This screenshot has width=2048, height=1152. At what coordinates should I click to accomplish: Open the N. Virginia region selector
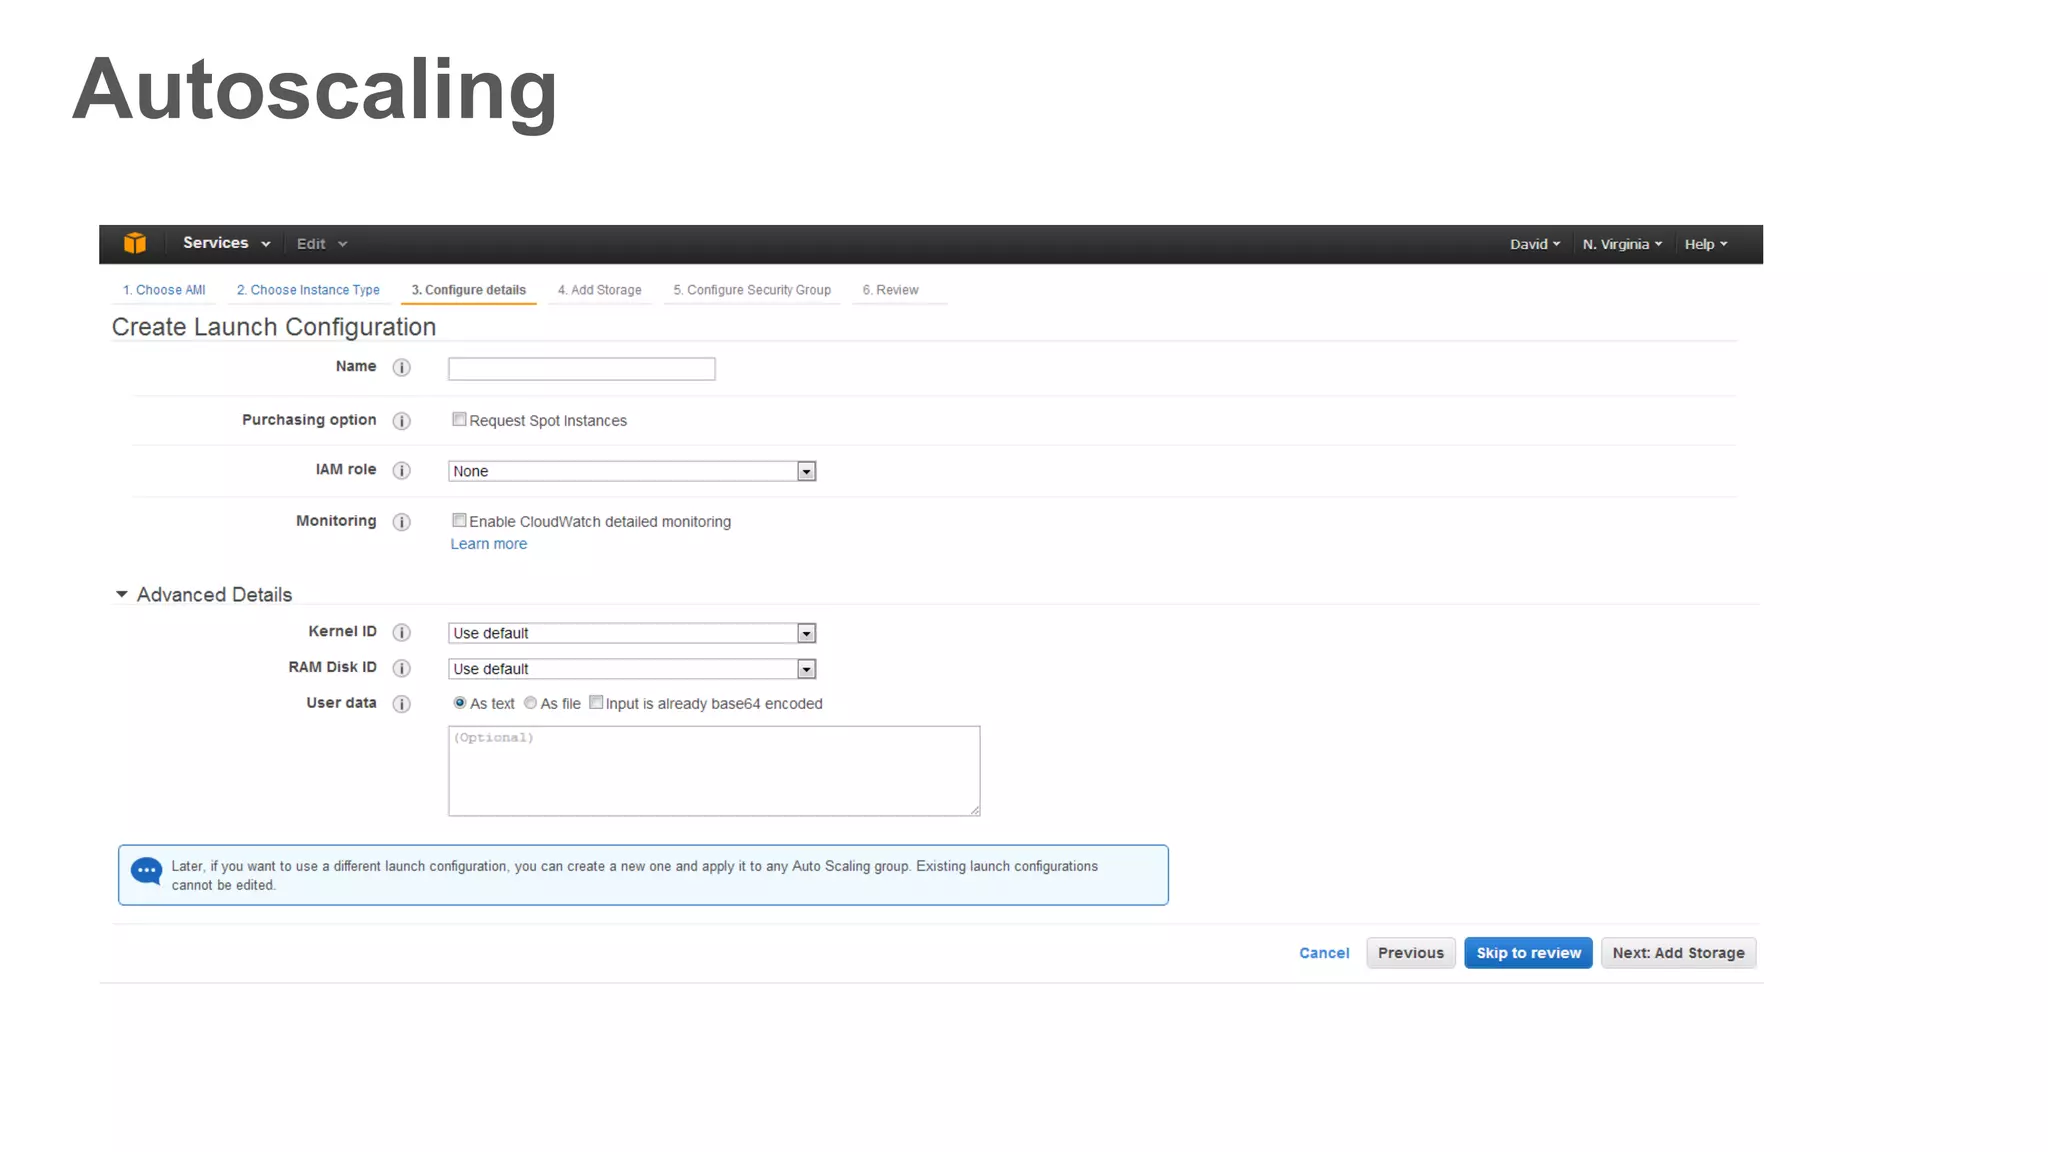coord(1622,244)
